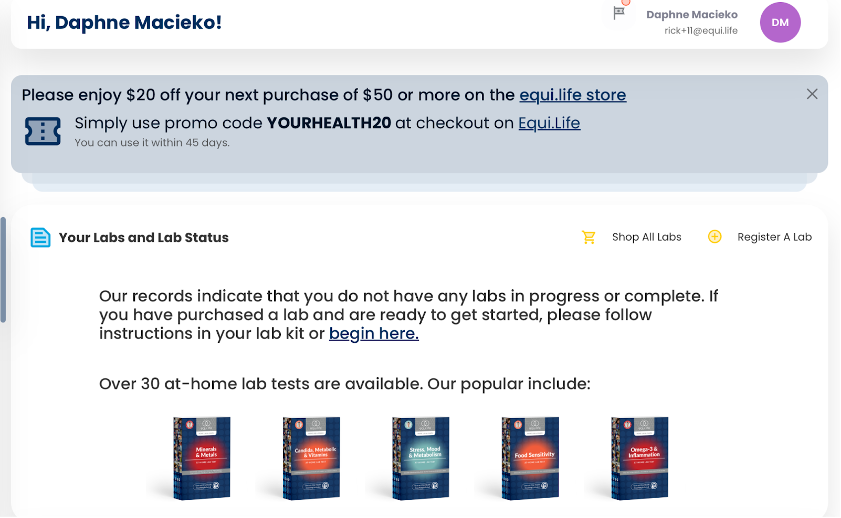Follow the Equi.Life checkout link
Viewport: 841px width, 518px height.
(x=549, y=123)
